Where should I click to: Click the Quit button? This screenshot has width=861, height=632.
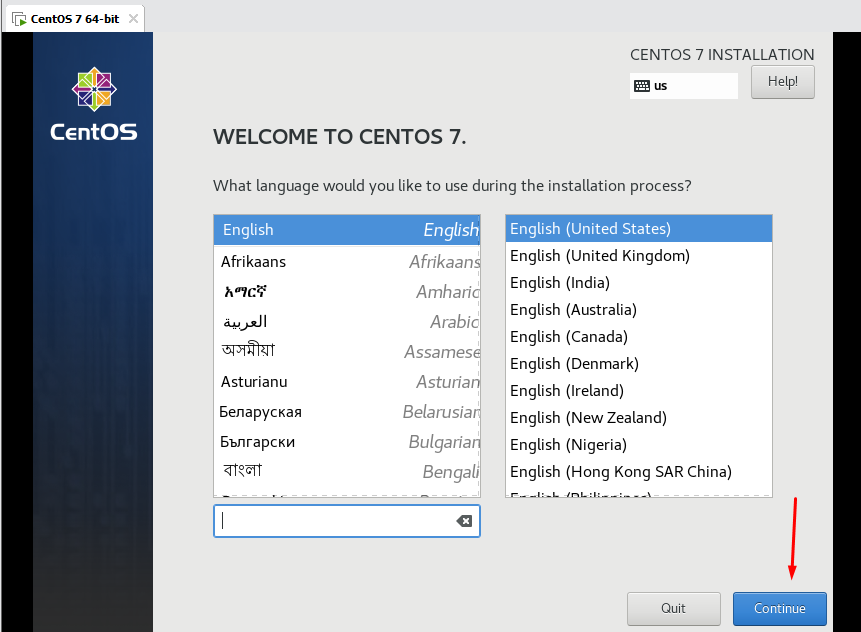[673, 608]
